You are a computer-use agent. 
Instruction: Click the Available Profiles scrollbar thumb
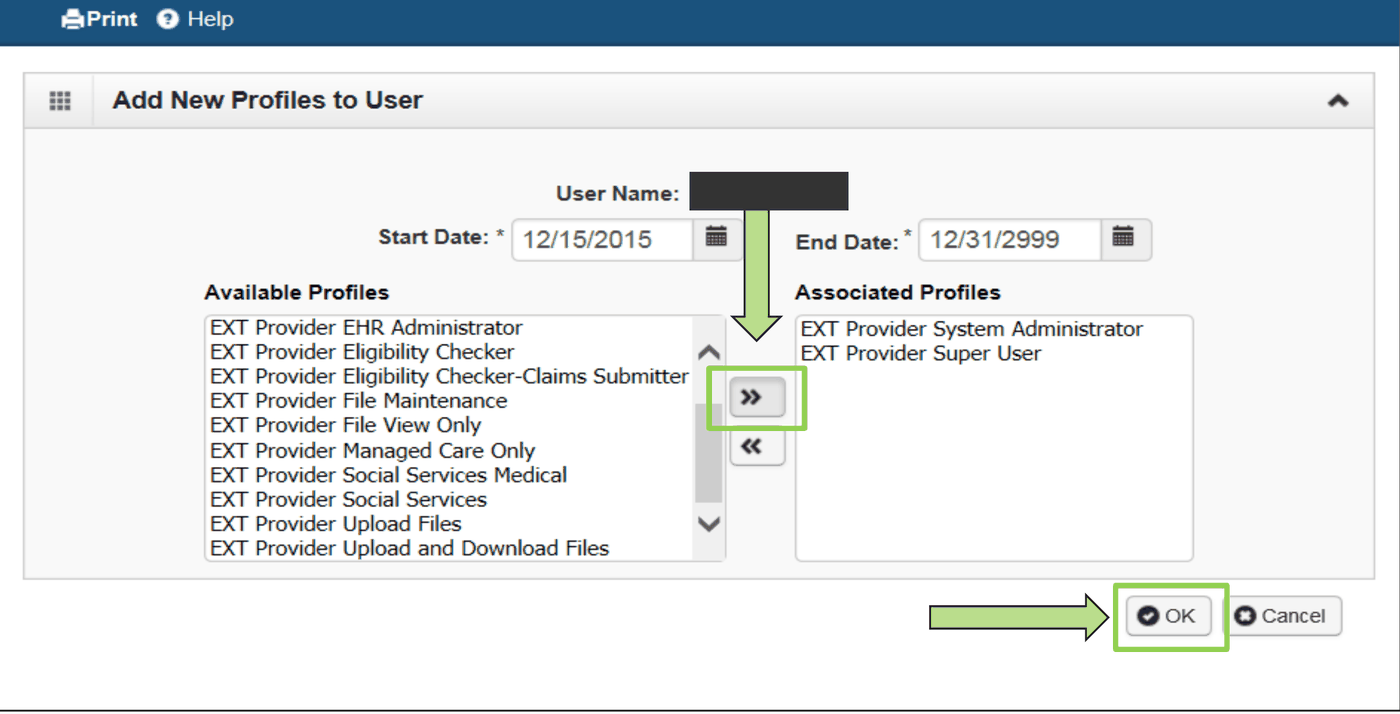[708, 452]
